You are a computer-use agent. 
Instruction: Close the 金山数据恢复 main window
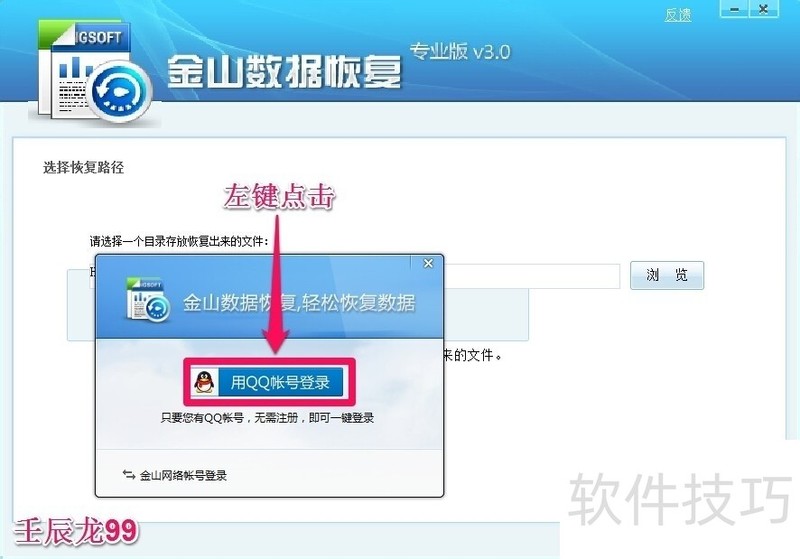(x=763, y=10)
